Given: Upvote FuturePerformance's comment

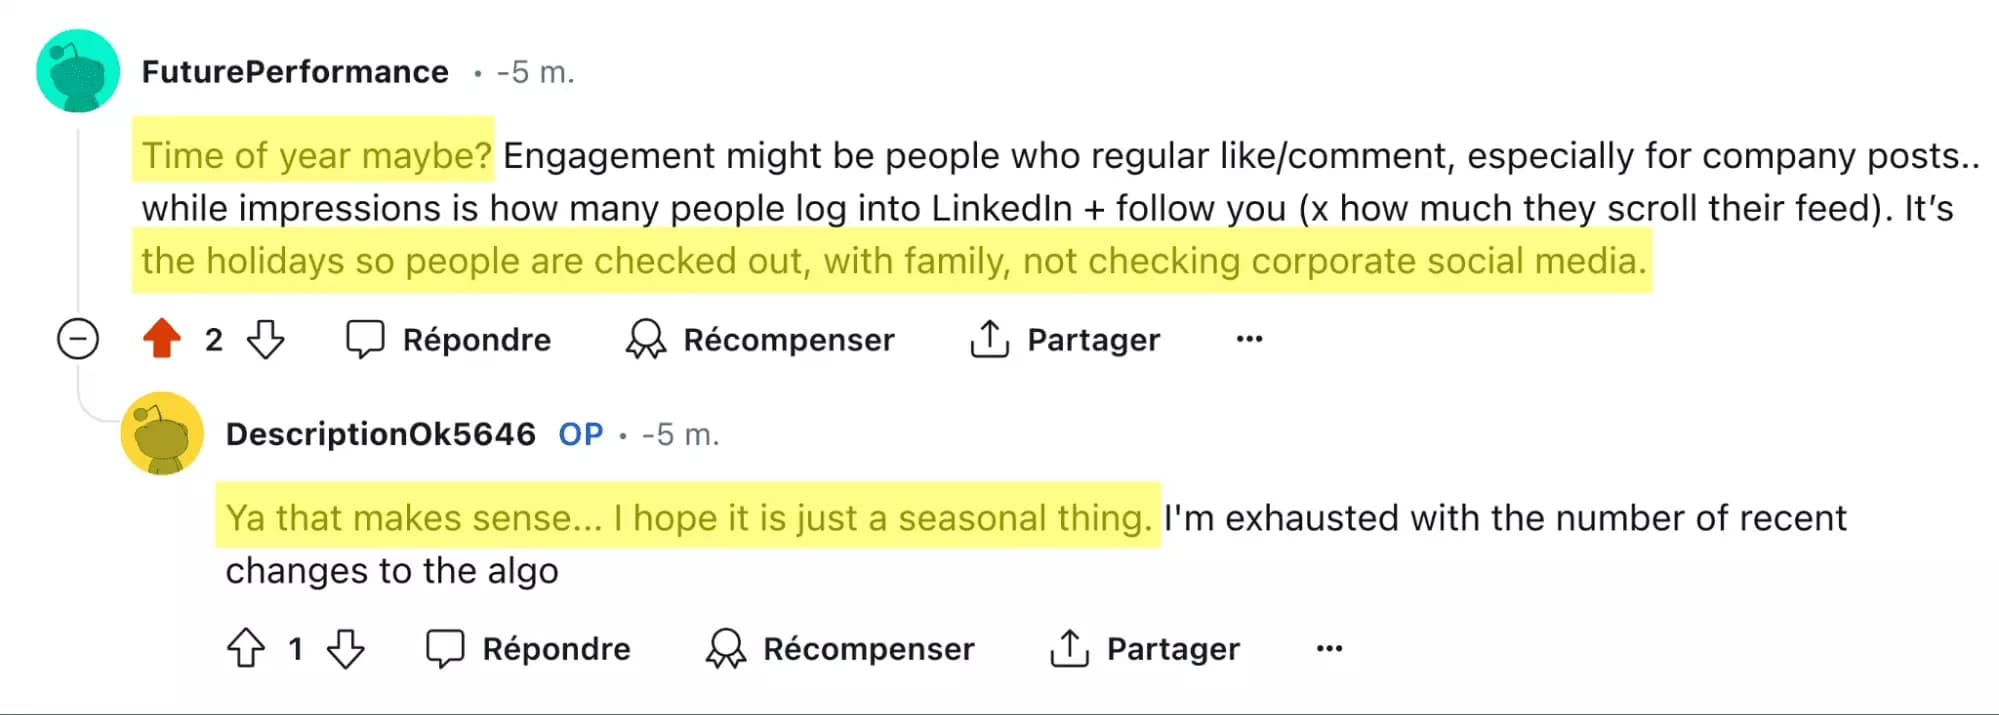Looking at the screenshot, I should [x=163, y=339].
